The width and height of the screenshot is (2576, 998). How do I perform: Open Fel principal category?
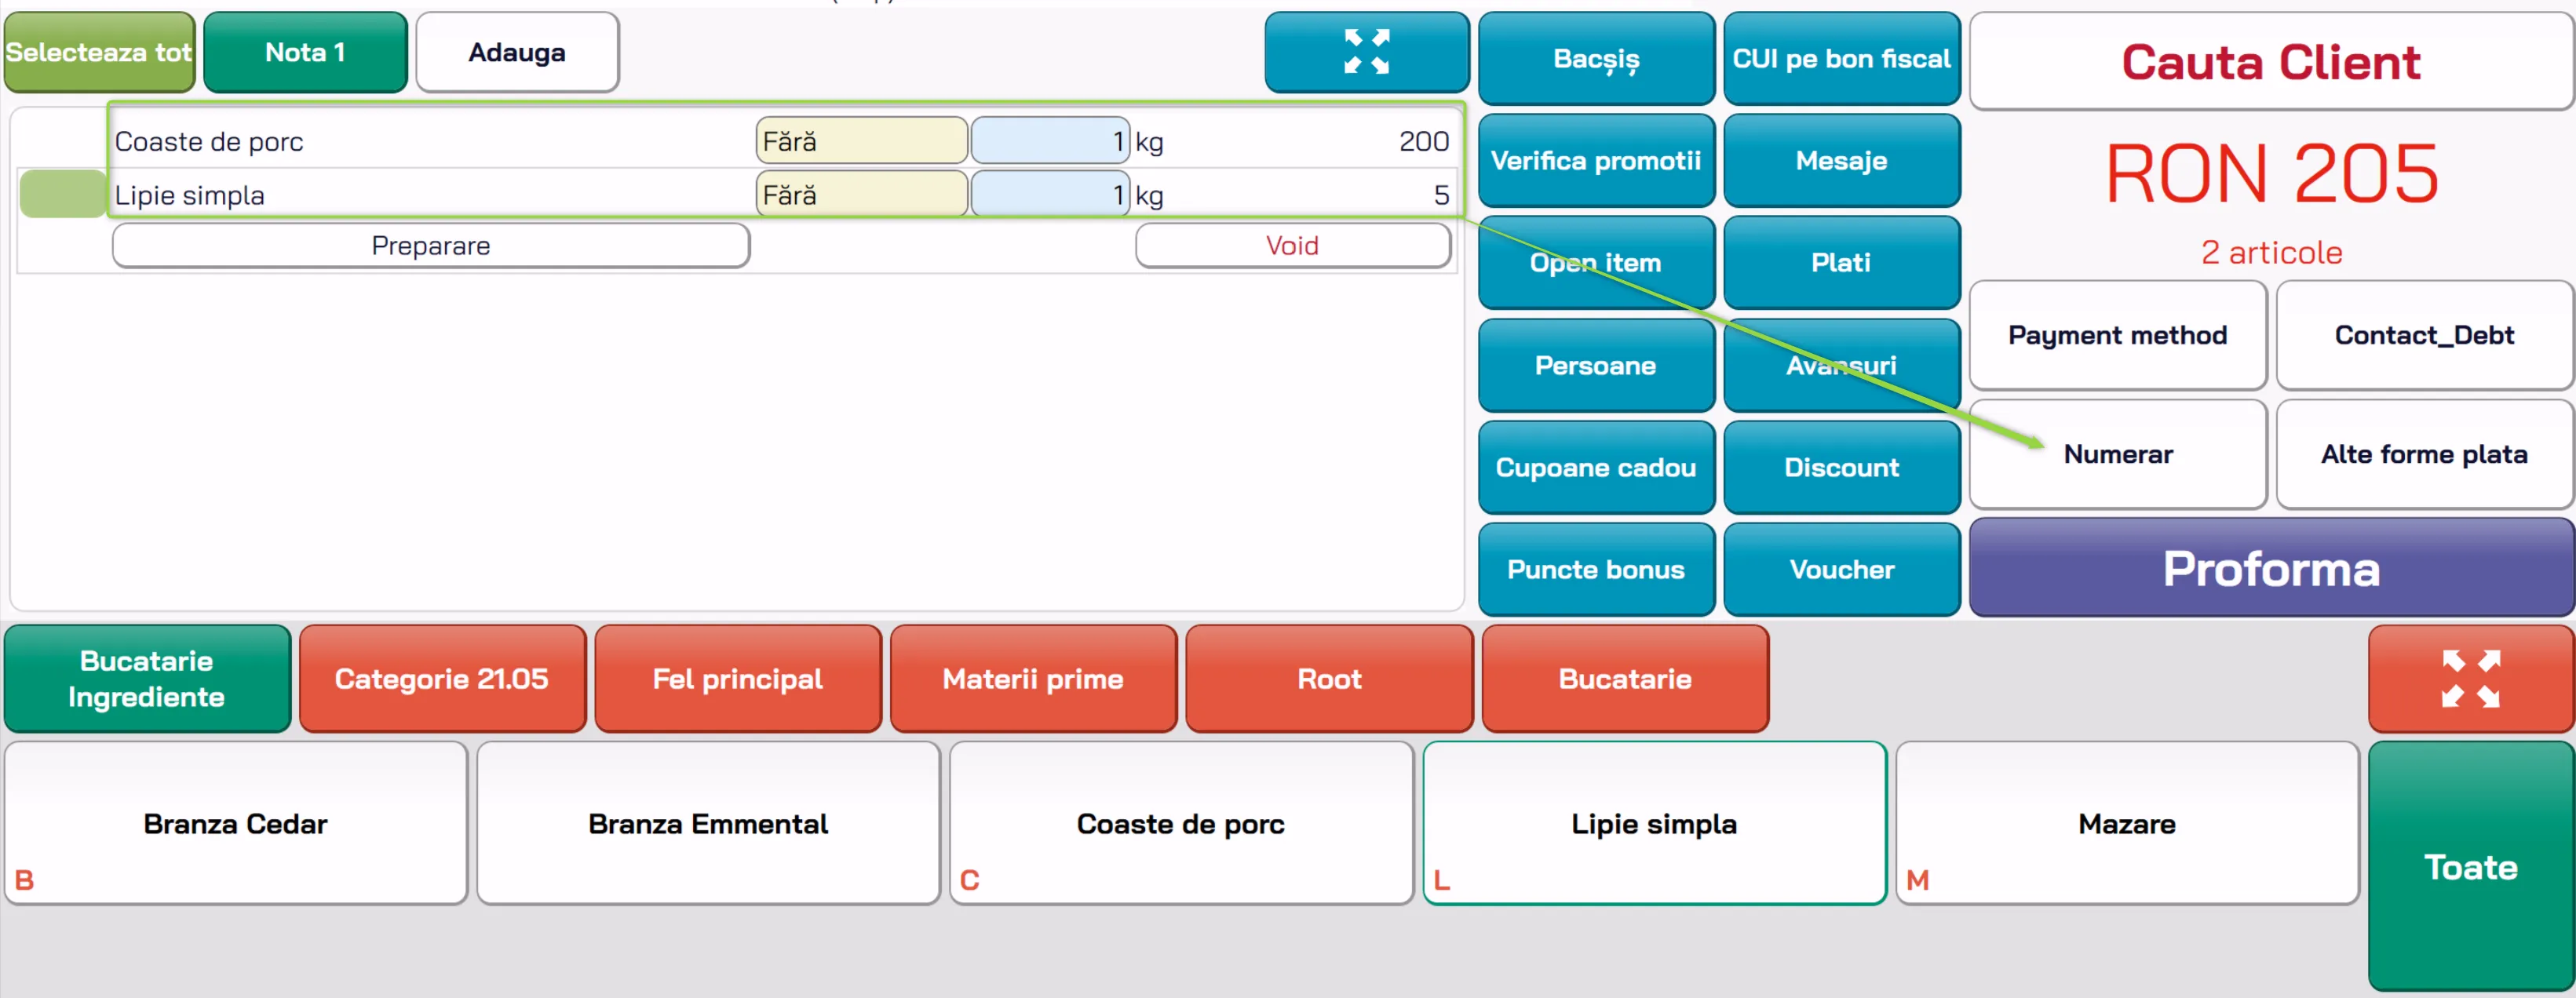coord(738,678)
